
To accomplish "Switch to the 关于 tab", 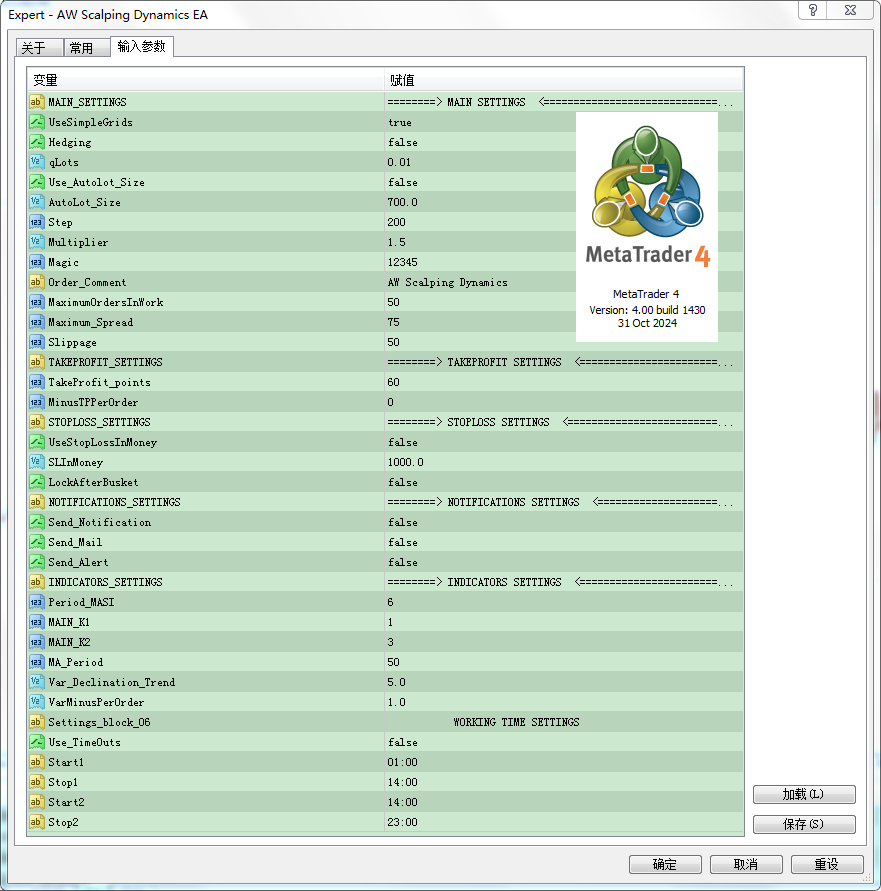I will pos(34,48).
